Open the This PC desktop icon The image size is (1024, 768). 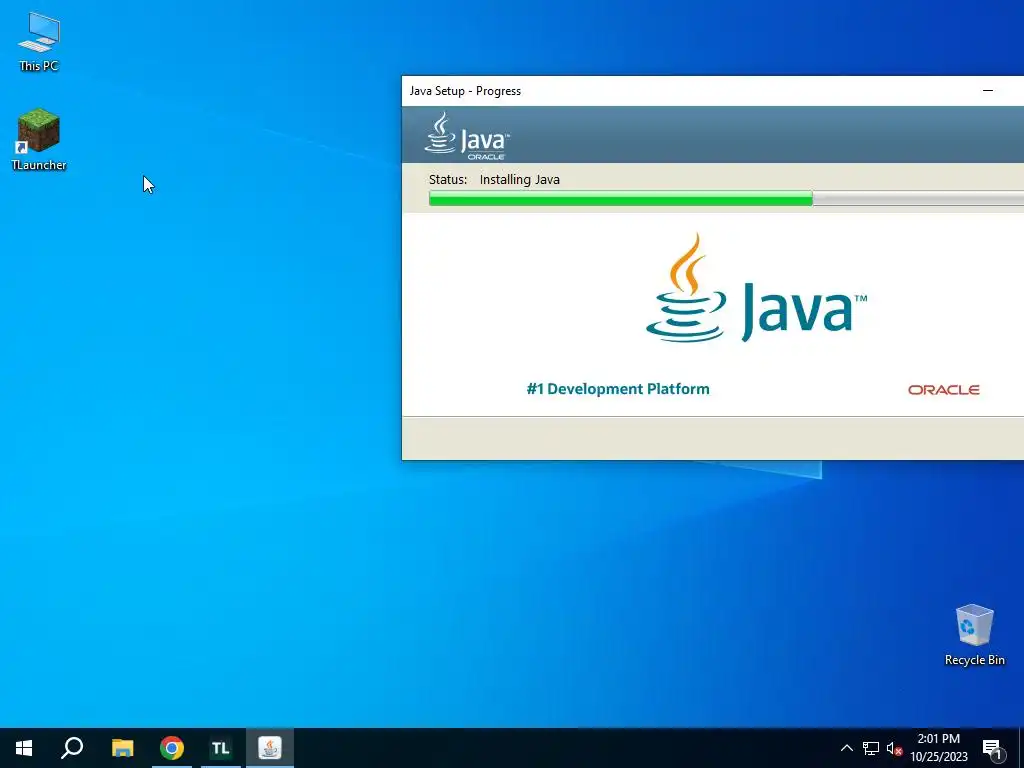[x=39, y=42]
